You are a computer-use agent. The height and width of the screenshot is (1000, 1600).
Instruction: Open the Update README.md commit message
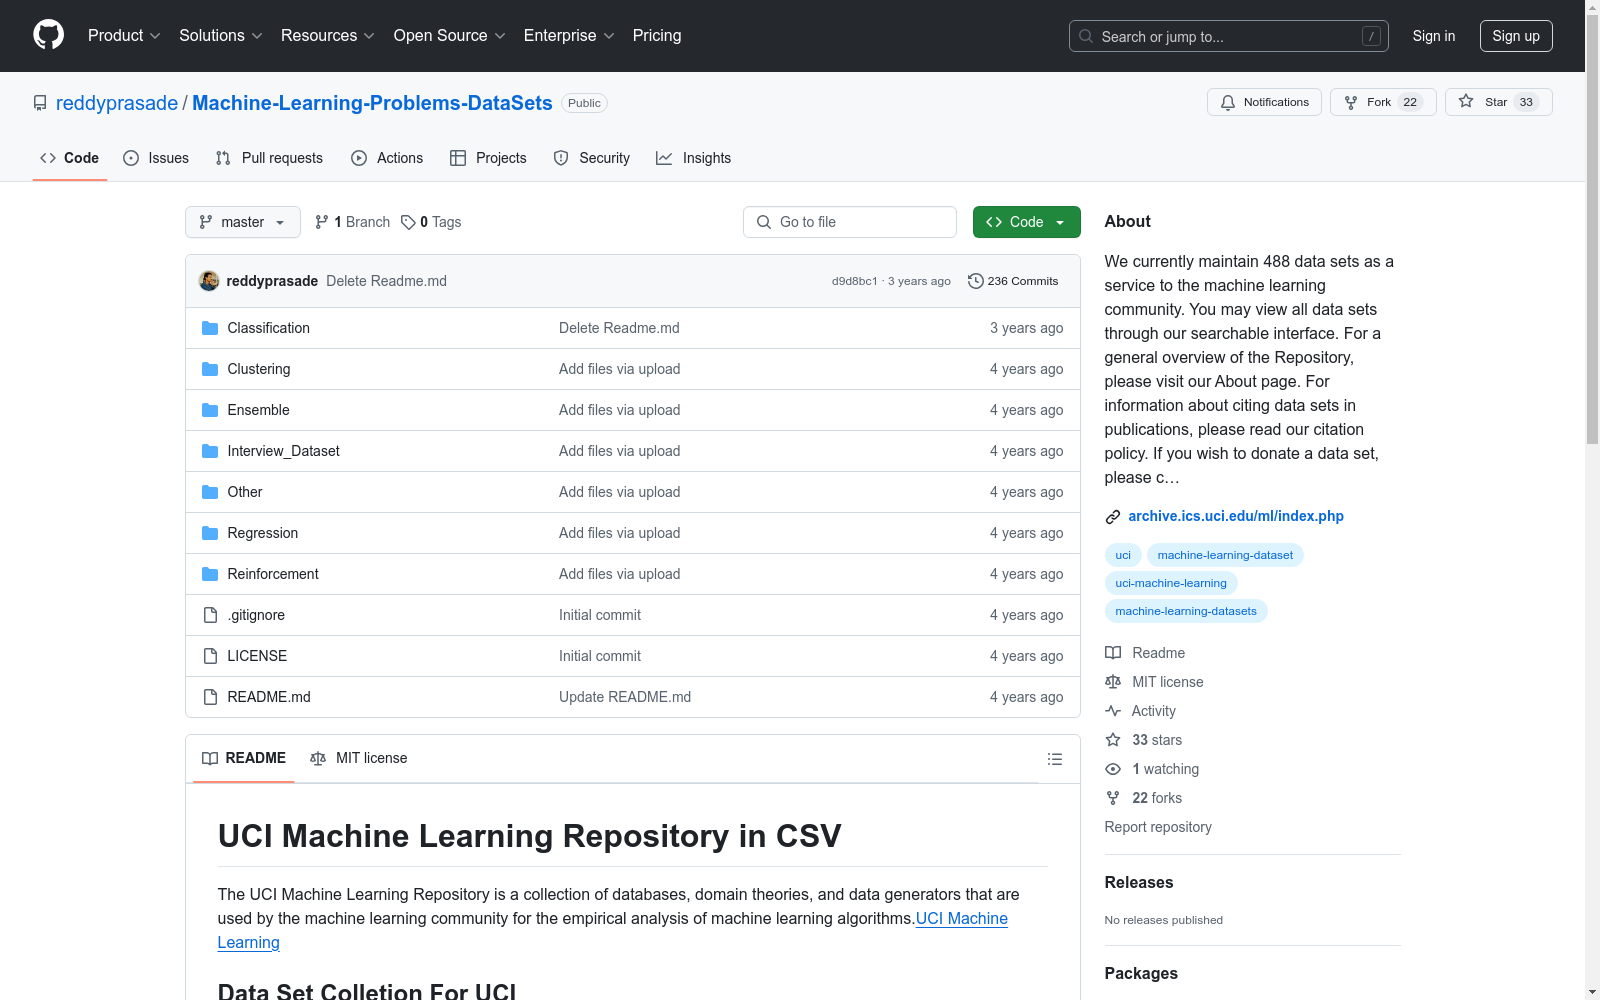click(625, 697)
